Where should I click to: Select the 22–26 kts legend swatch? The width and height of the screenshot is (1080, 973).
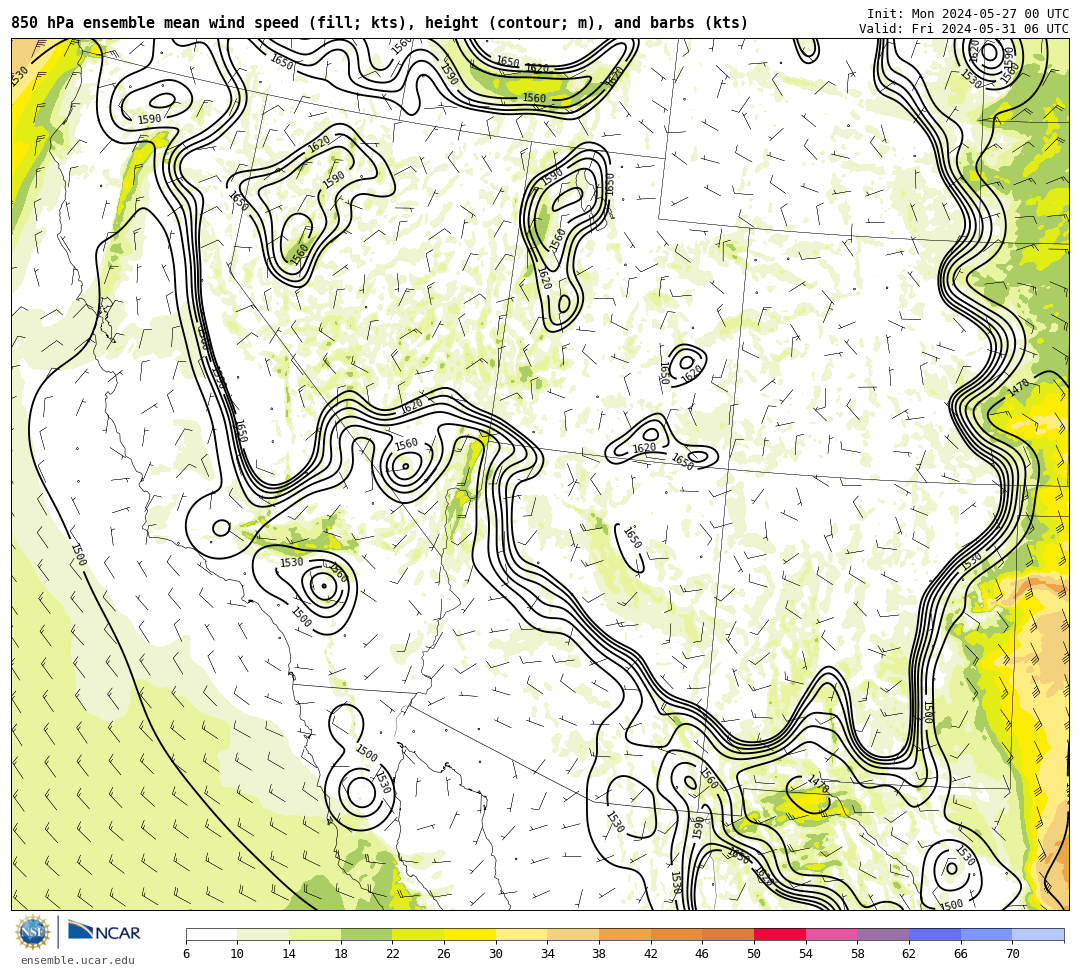(418, 934)
